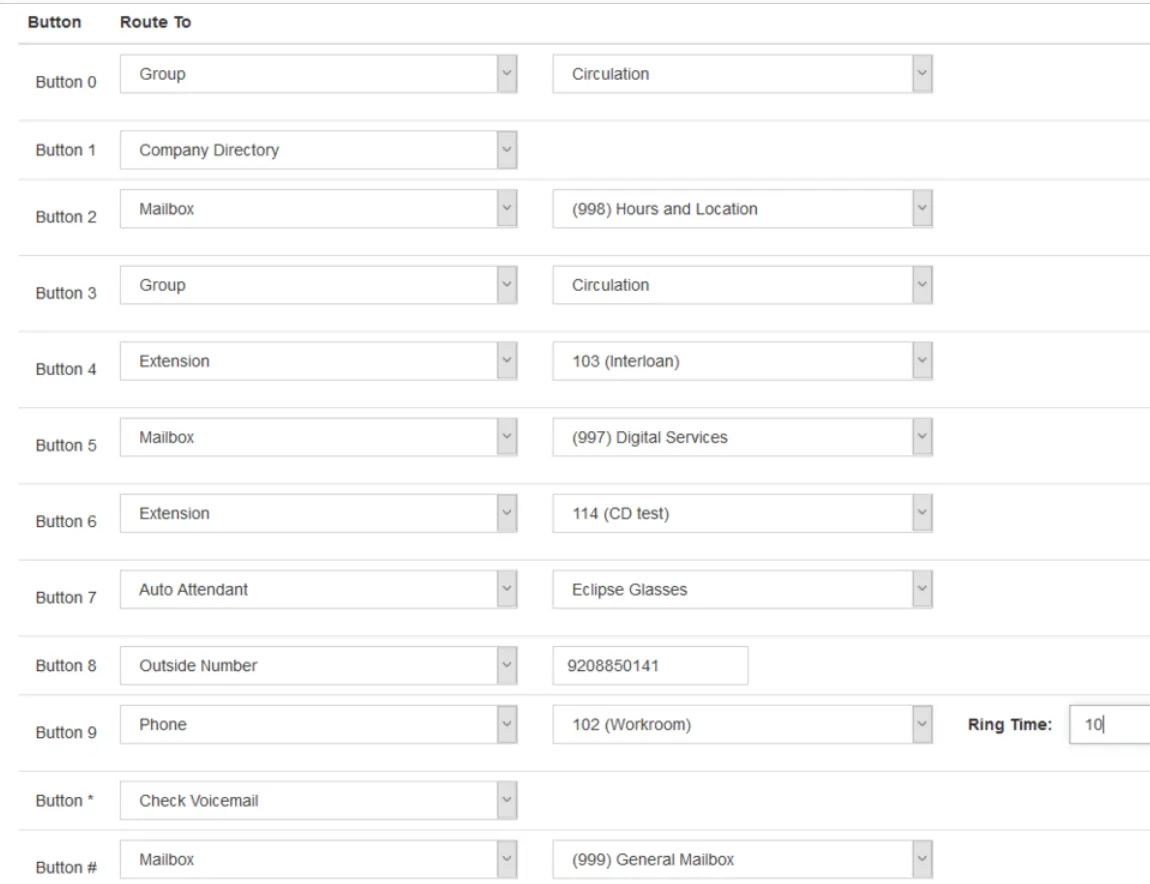This screenshot has height=884, width=1150.
Task: Expand Button 1 Company Directory dropdown
Action: [318, 151]
